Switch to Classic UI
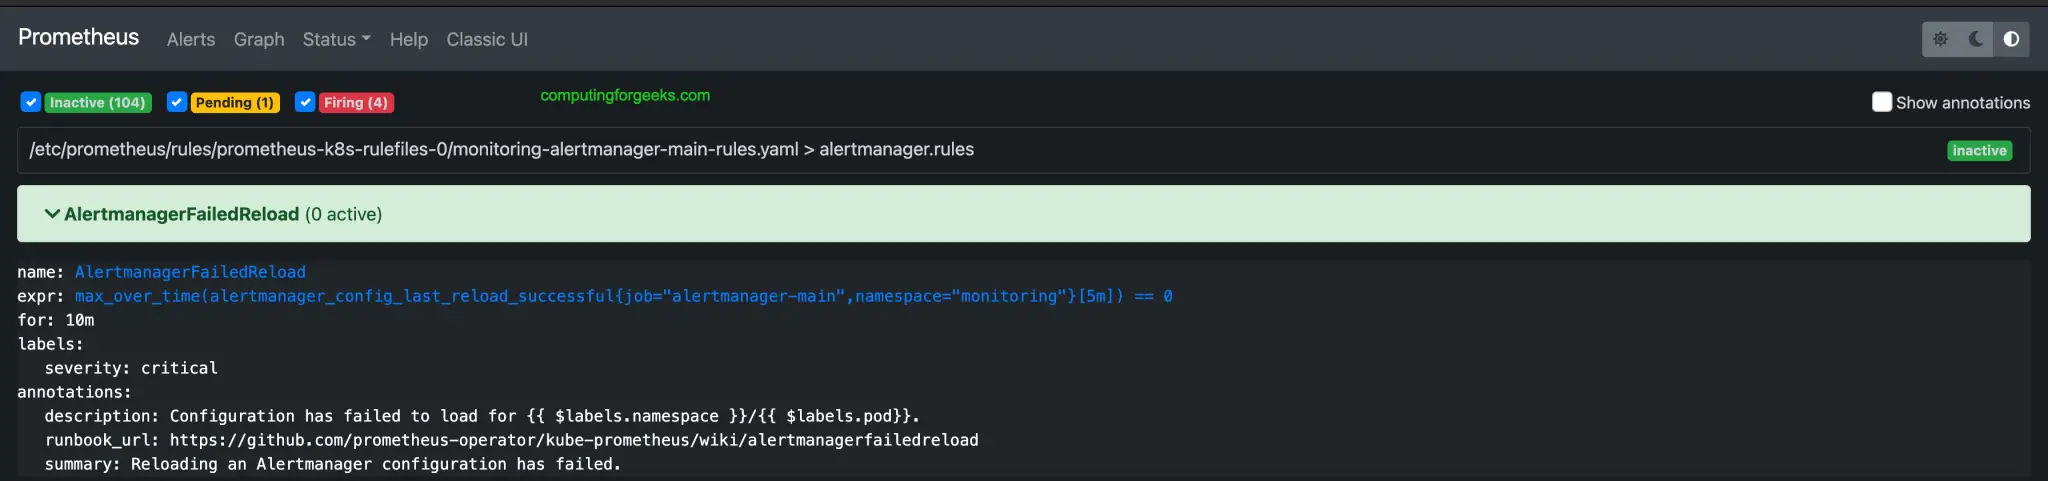The width and height of the screenshot is (2048, 481). (x=487, y=39)
